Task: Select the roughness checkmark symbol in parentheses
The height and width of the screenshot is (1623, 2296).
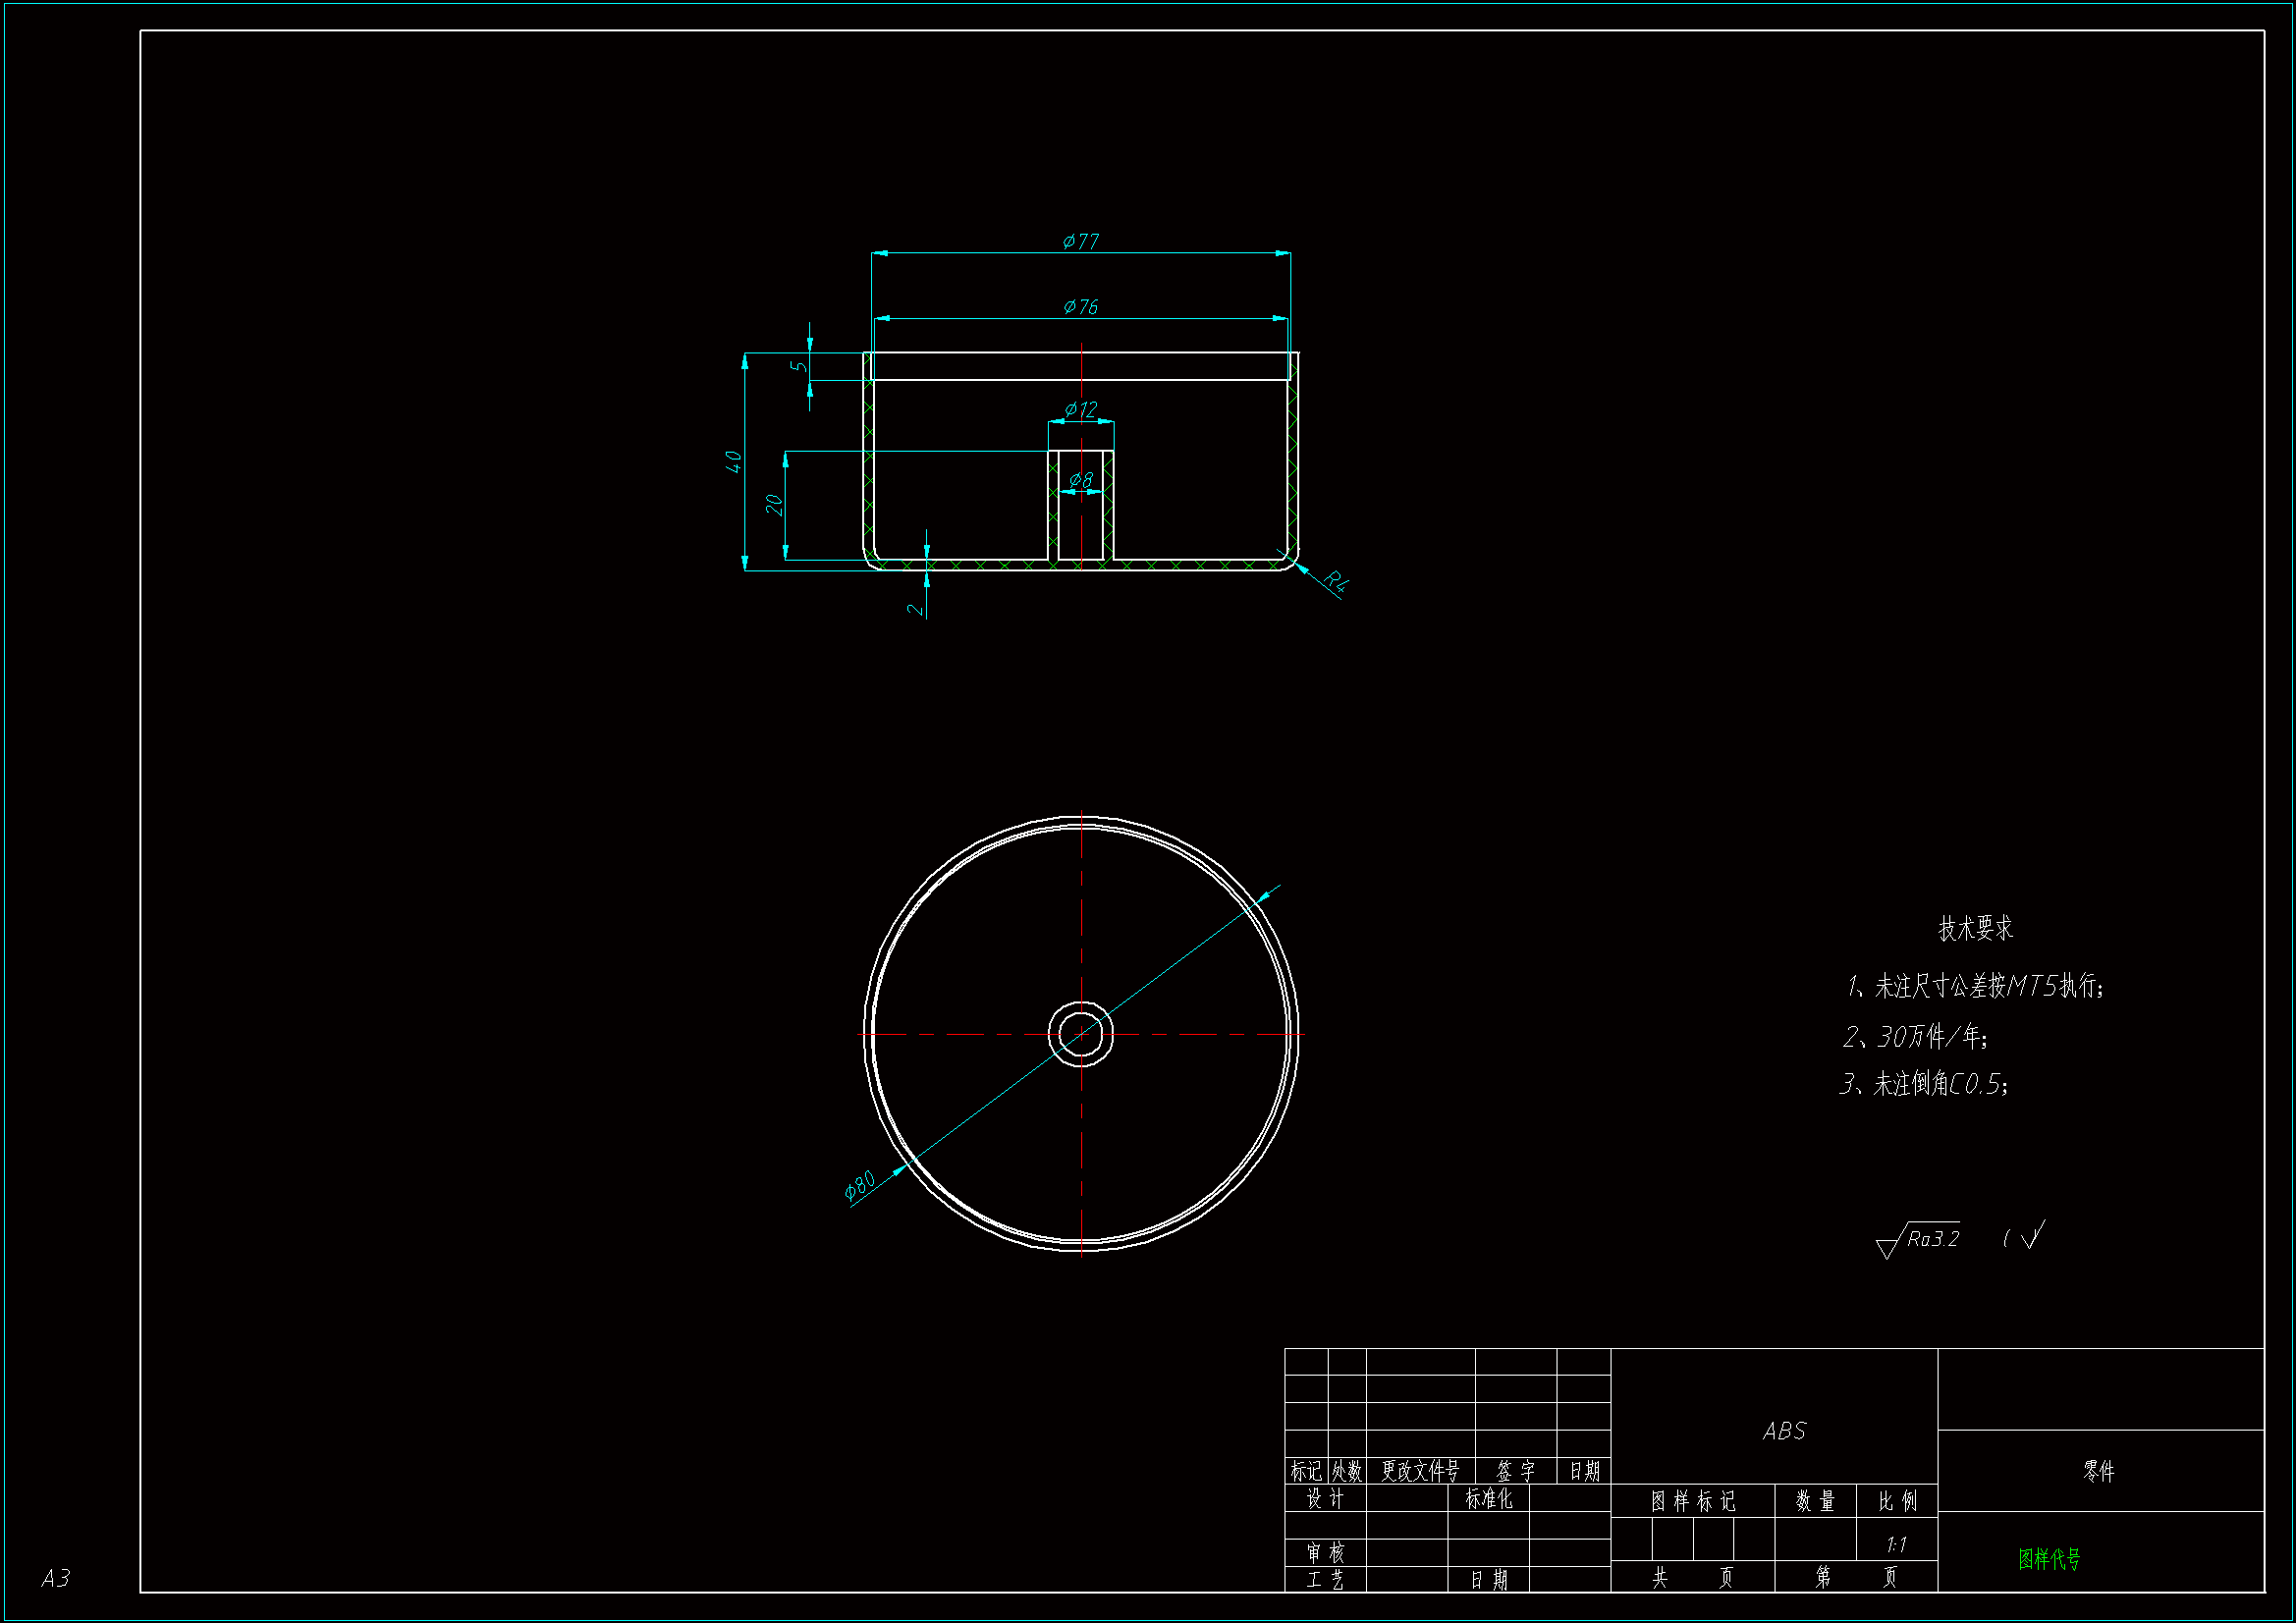Action: [2032, 1236]
